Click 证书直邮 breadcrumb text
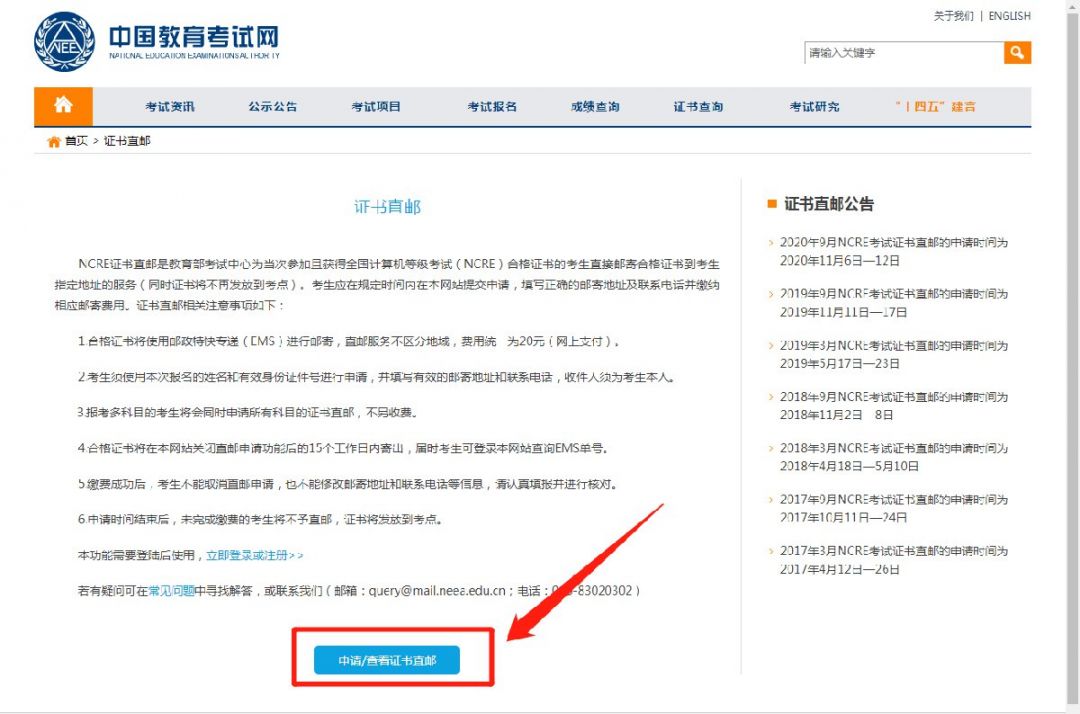 pos(127,141)
